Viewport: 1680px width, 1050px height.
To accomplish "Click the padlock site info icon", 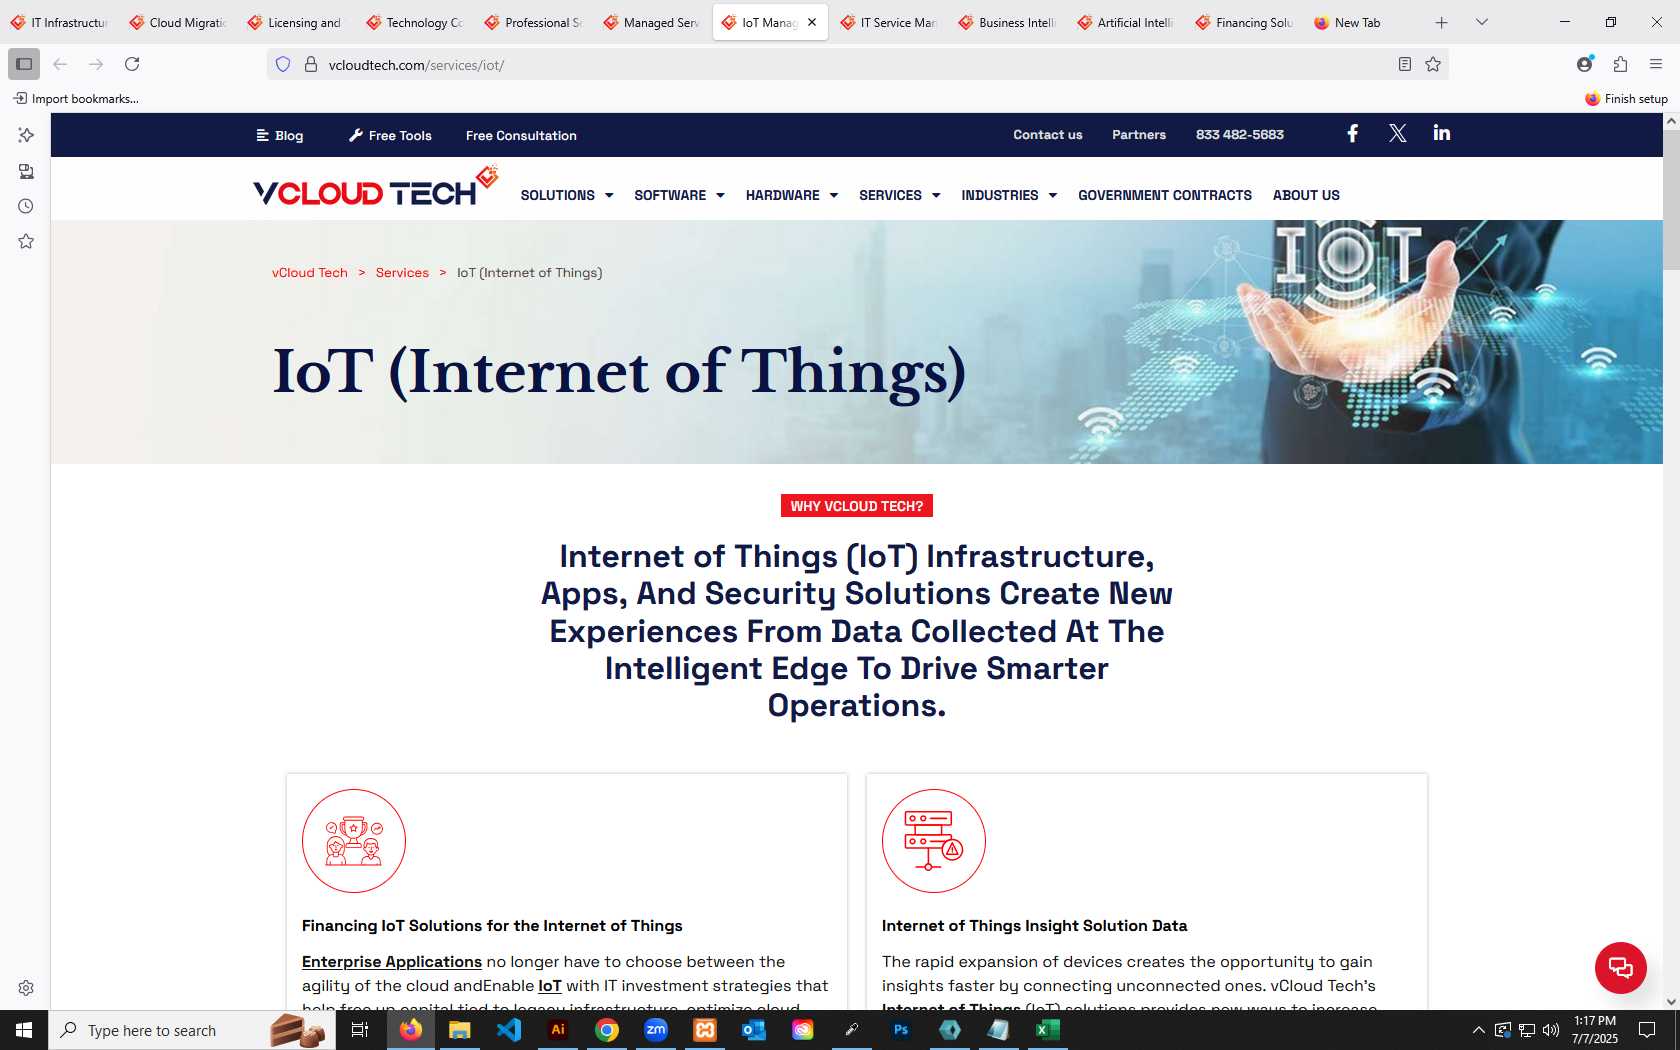I will click(x=311, y=64).
